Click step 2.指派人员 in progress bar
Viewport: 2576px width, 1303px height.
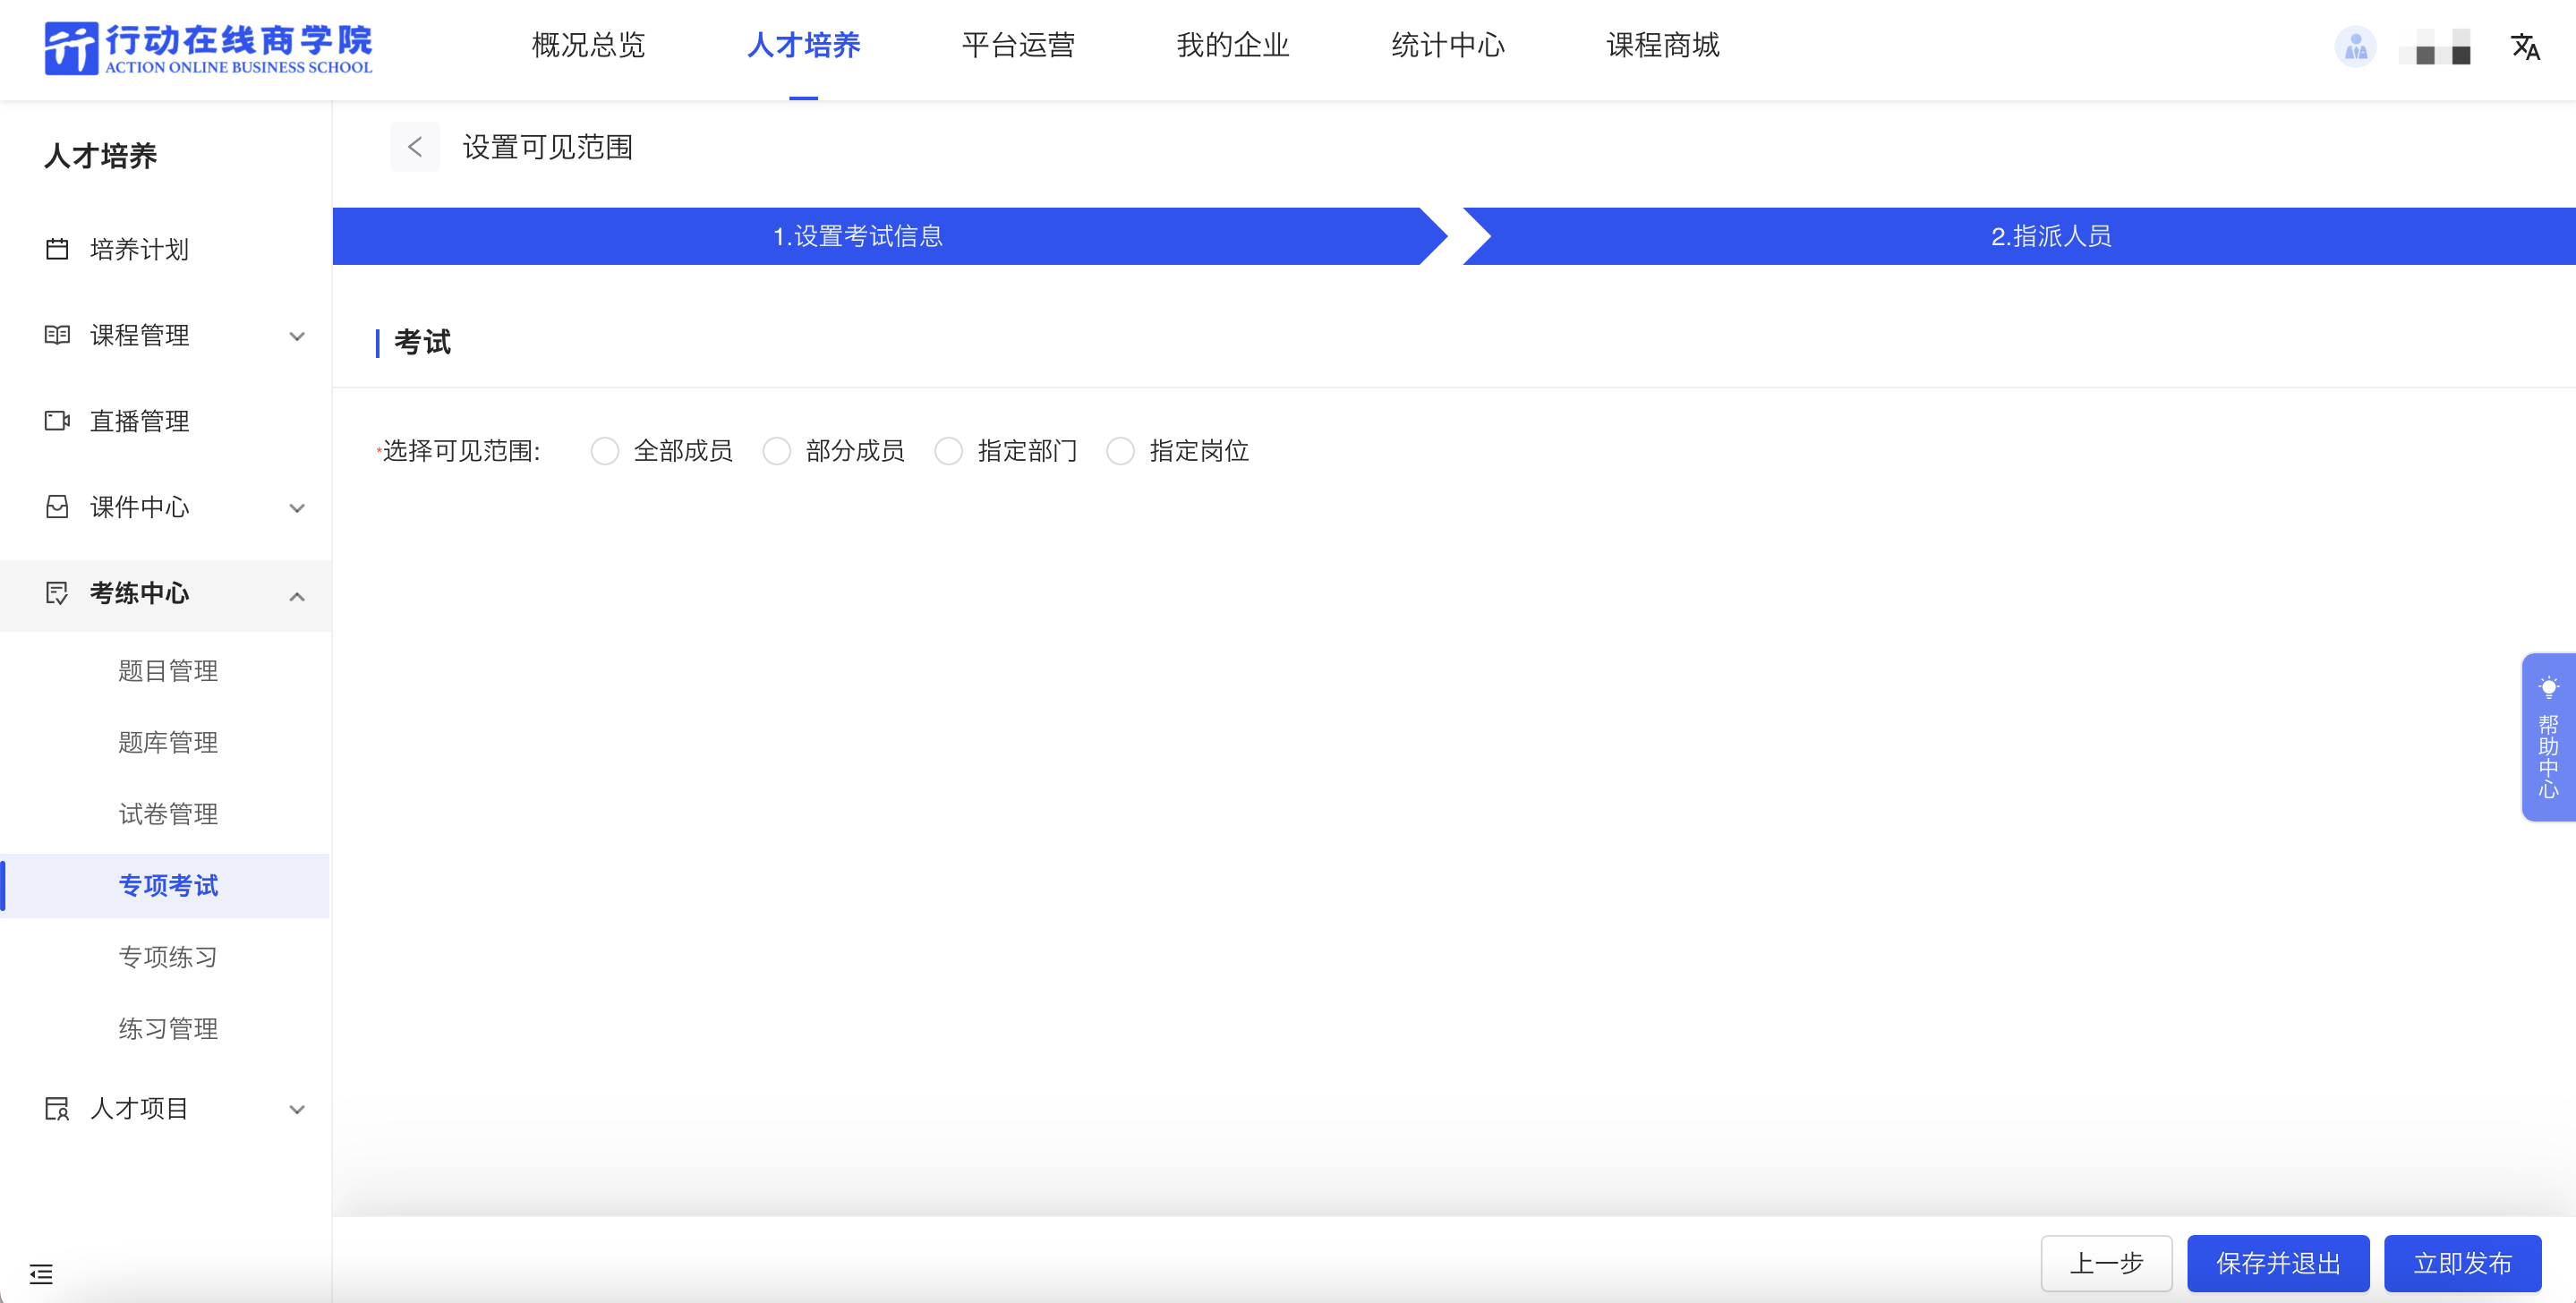(x=2020, y=236)
